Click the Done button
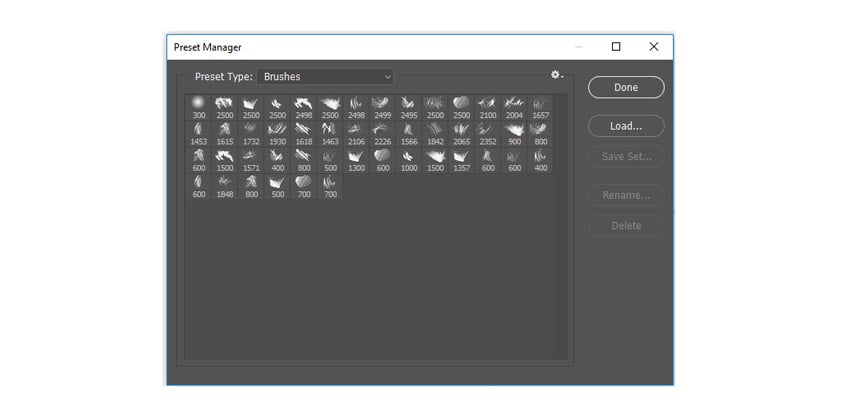 click(x=626, y=87)
